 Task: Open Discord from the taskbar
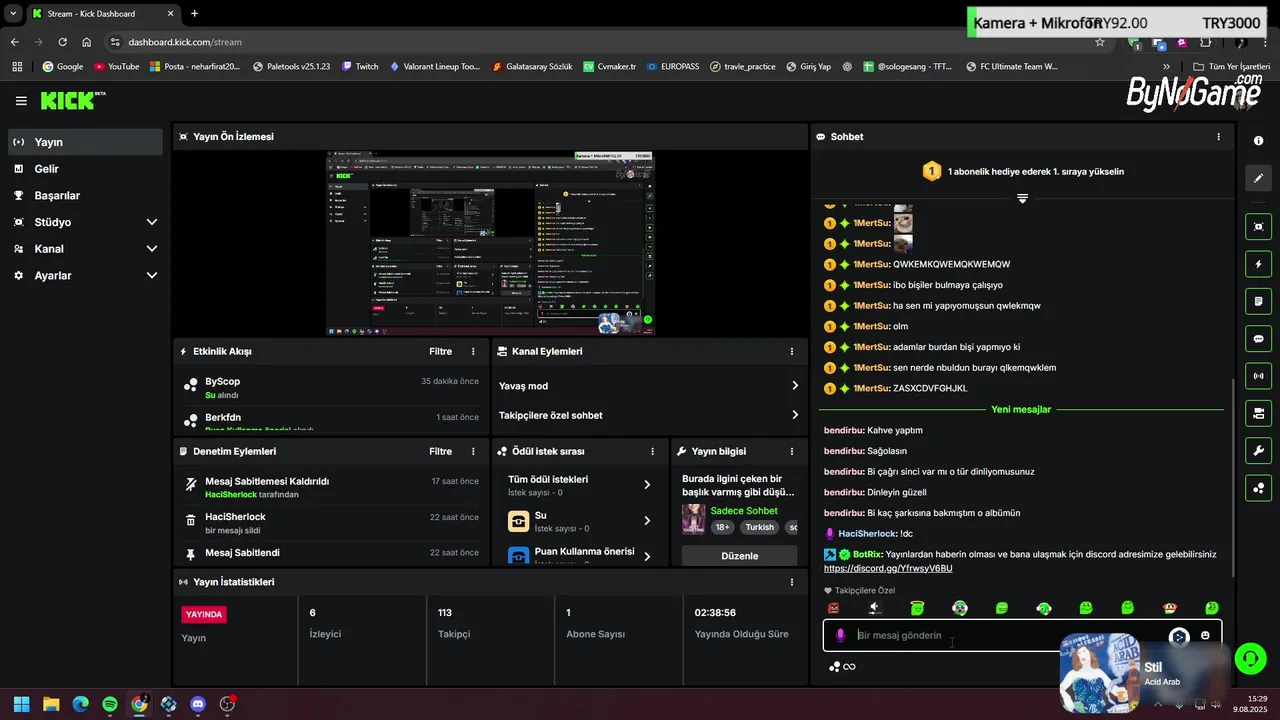point(198,704)
